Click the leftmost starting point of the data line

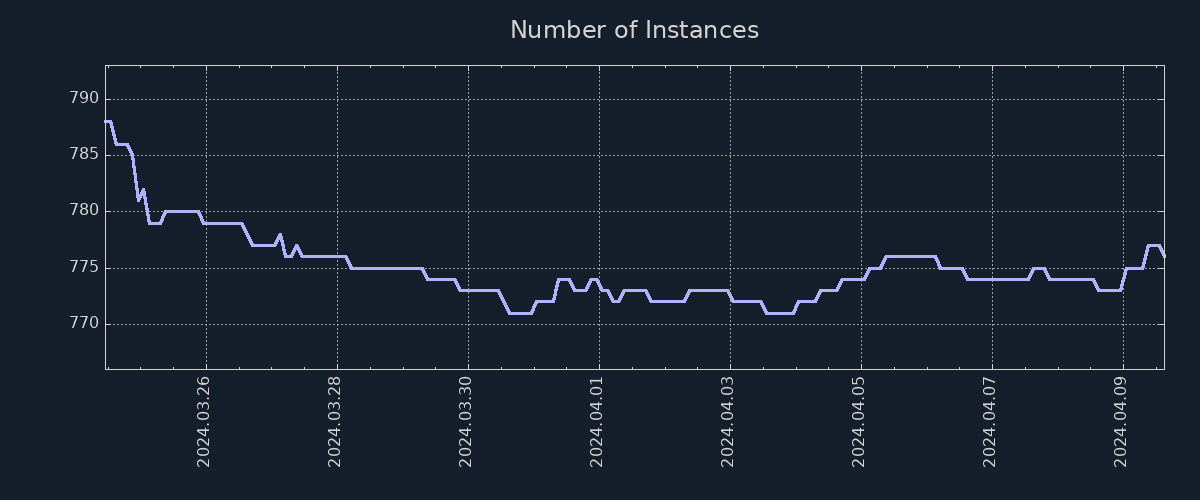click(106, 121)
